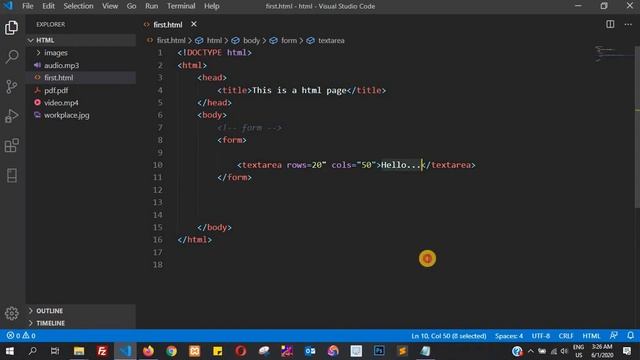This screenshot has width=640, height=360.
Task: Open File Explorer from the taskbar
Action: pyautogui.click(x=79, y=351)
